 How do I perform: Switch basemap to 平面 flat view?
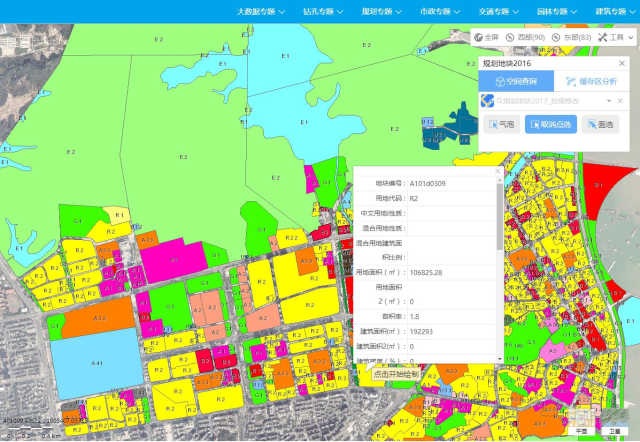click(x=581, y=431)
